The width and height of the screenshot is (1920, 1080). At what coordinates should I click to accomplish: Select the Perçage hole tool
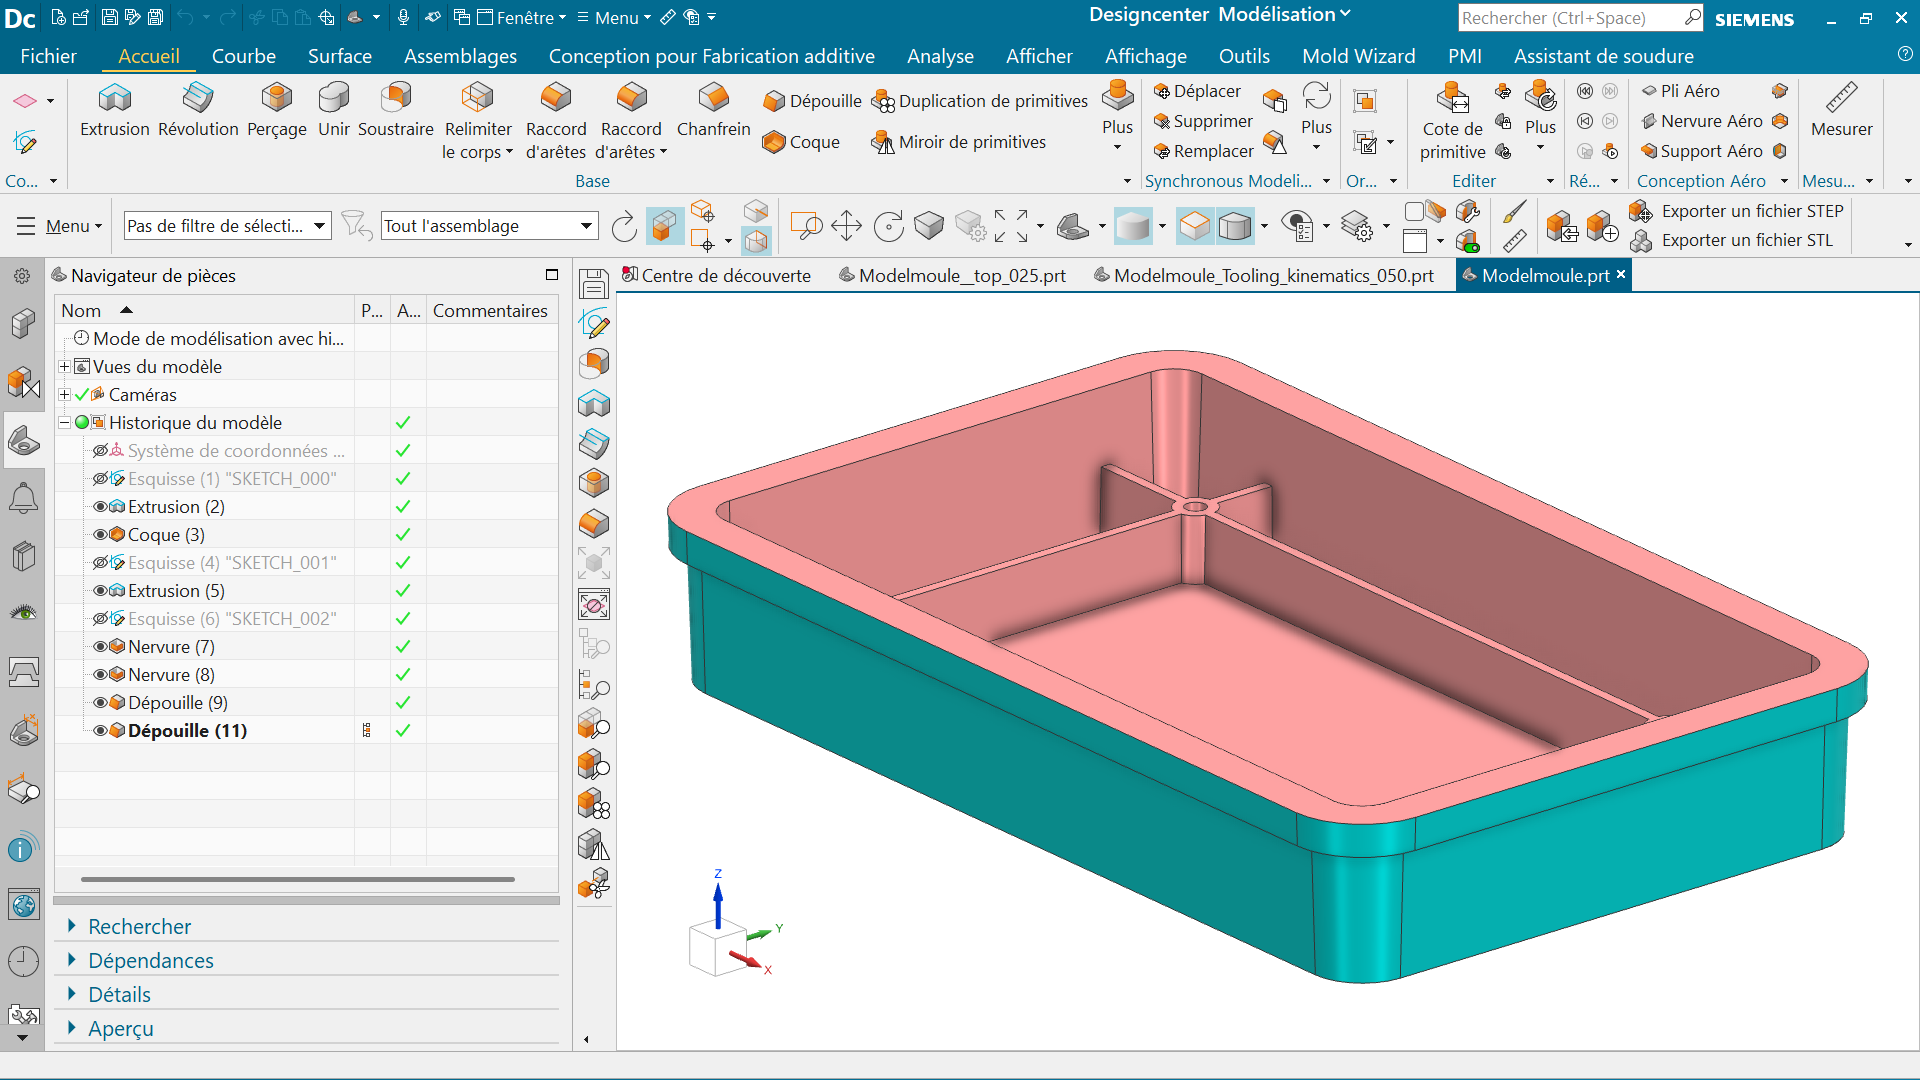(277, 110)
